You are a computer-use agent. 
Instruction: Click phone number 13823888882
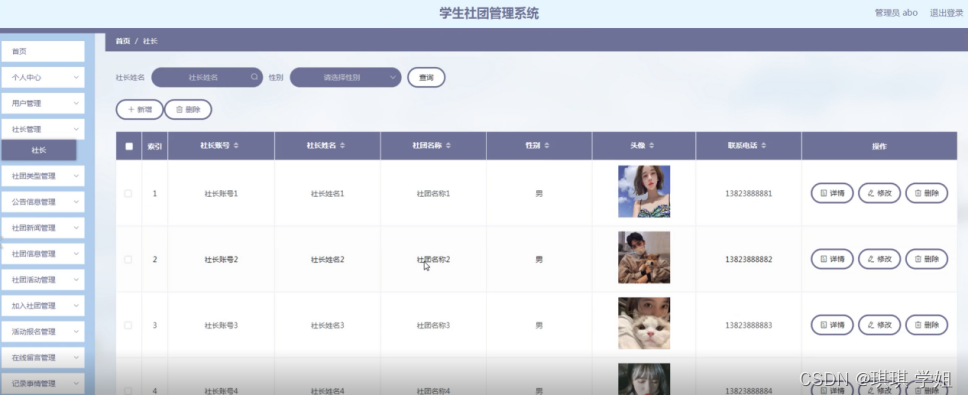748,259
